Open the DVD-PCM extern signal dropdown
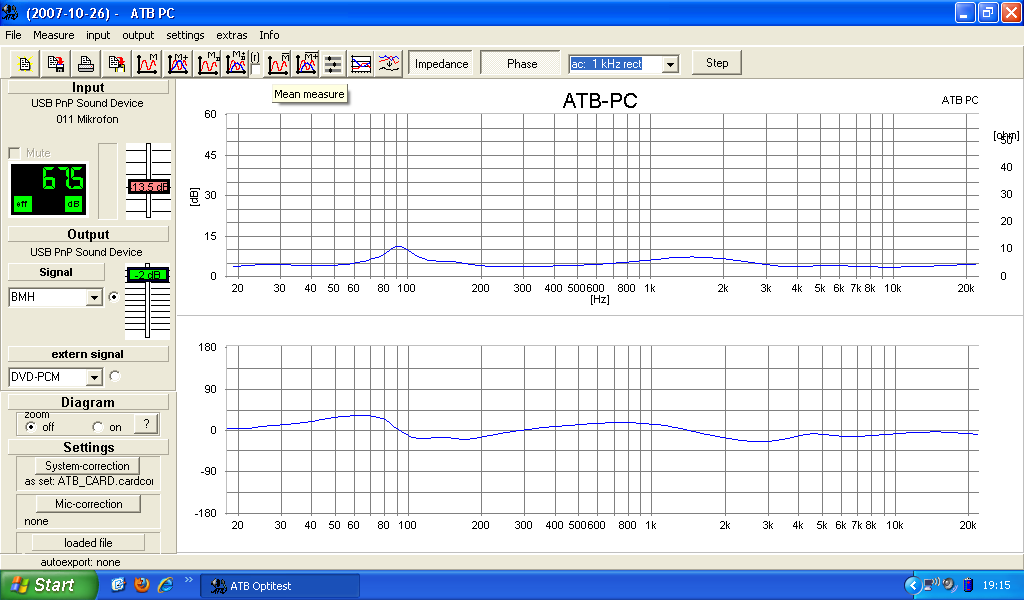The image size is (1024, 600). click(x=95, y=377)
